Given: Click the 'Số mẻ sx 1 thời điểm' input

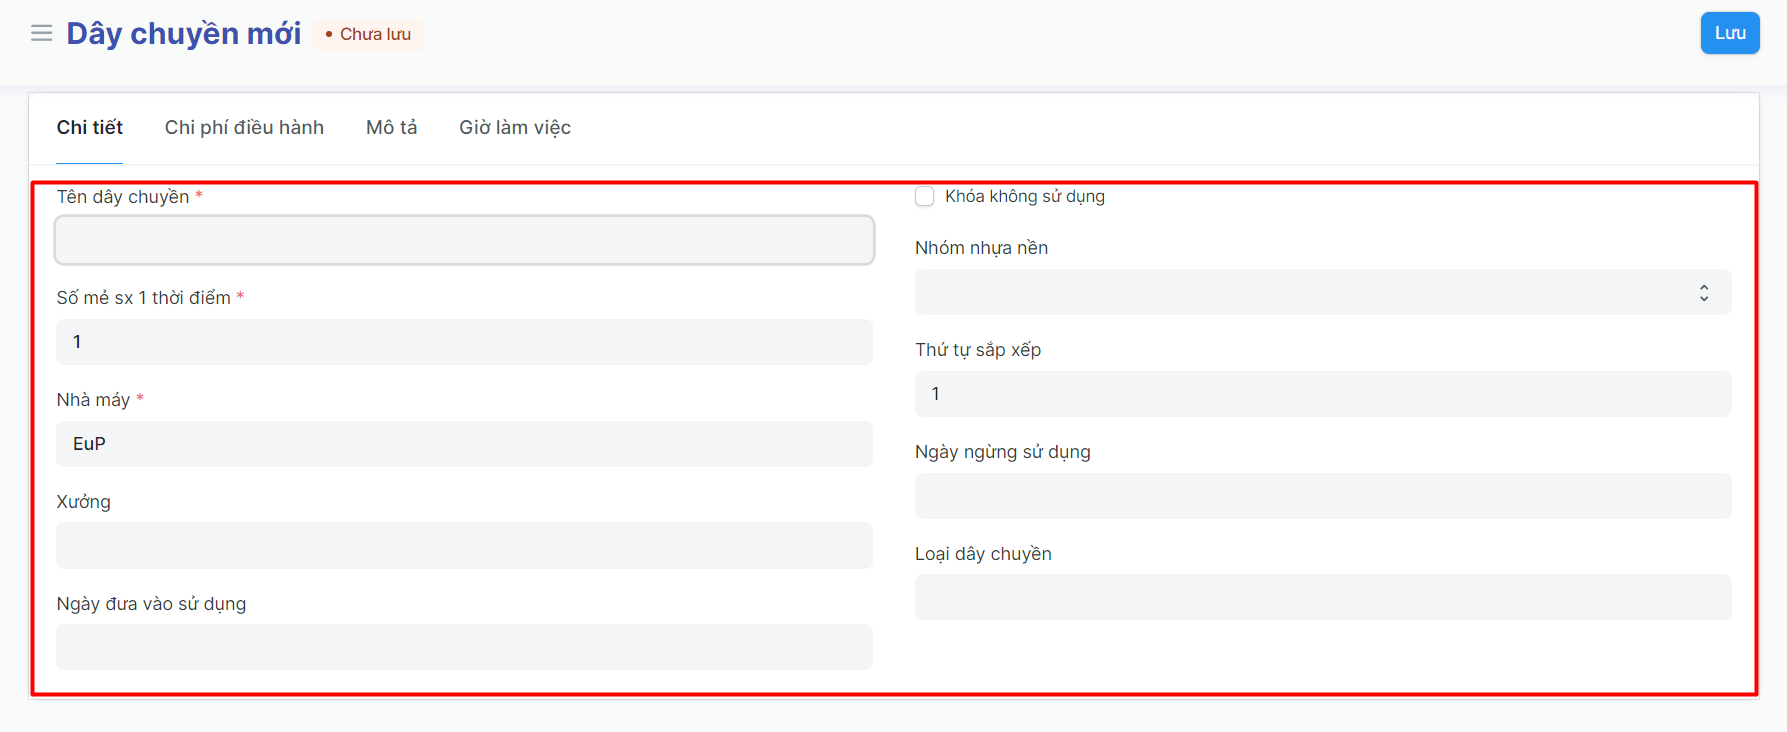Looking at the screenshot, I should [464, 342].
